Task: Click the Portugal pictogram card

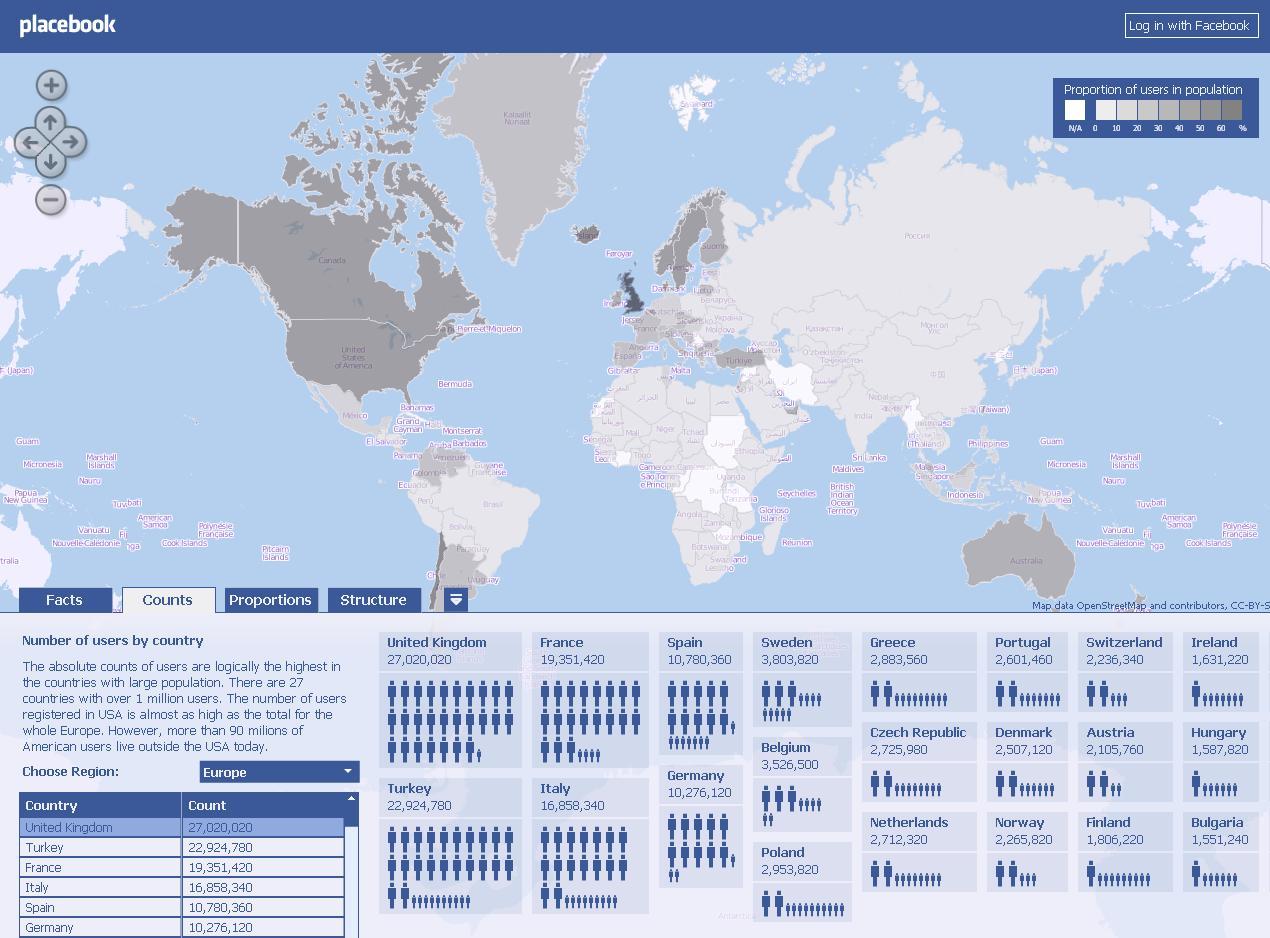Action: pos(1027,671)
